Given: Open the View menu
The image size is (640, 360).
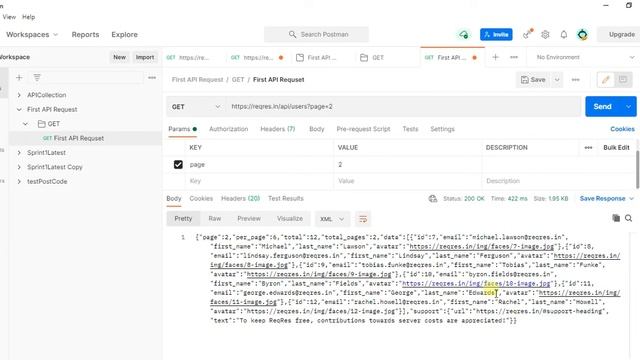Looking at the screenshot, I should [9, 17].
